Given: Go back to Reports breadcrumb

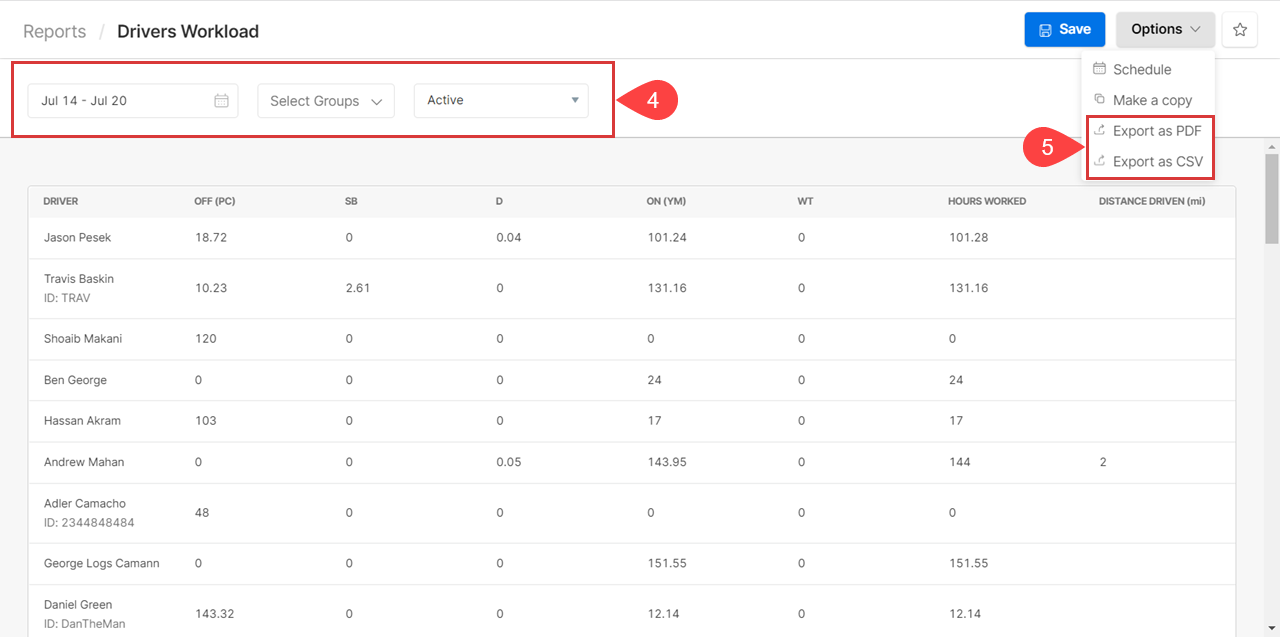Looking at the screenshot, I should (55, 31).
